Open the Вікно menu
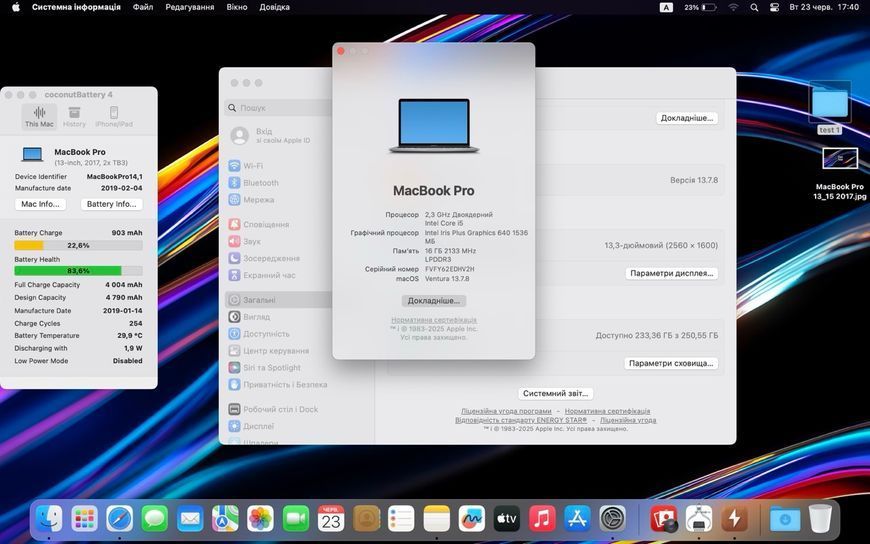The image size is (870, 544). coord(237,7)
